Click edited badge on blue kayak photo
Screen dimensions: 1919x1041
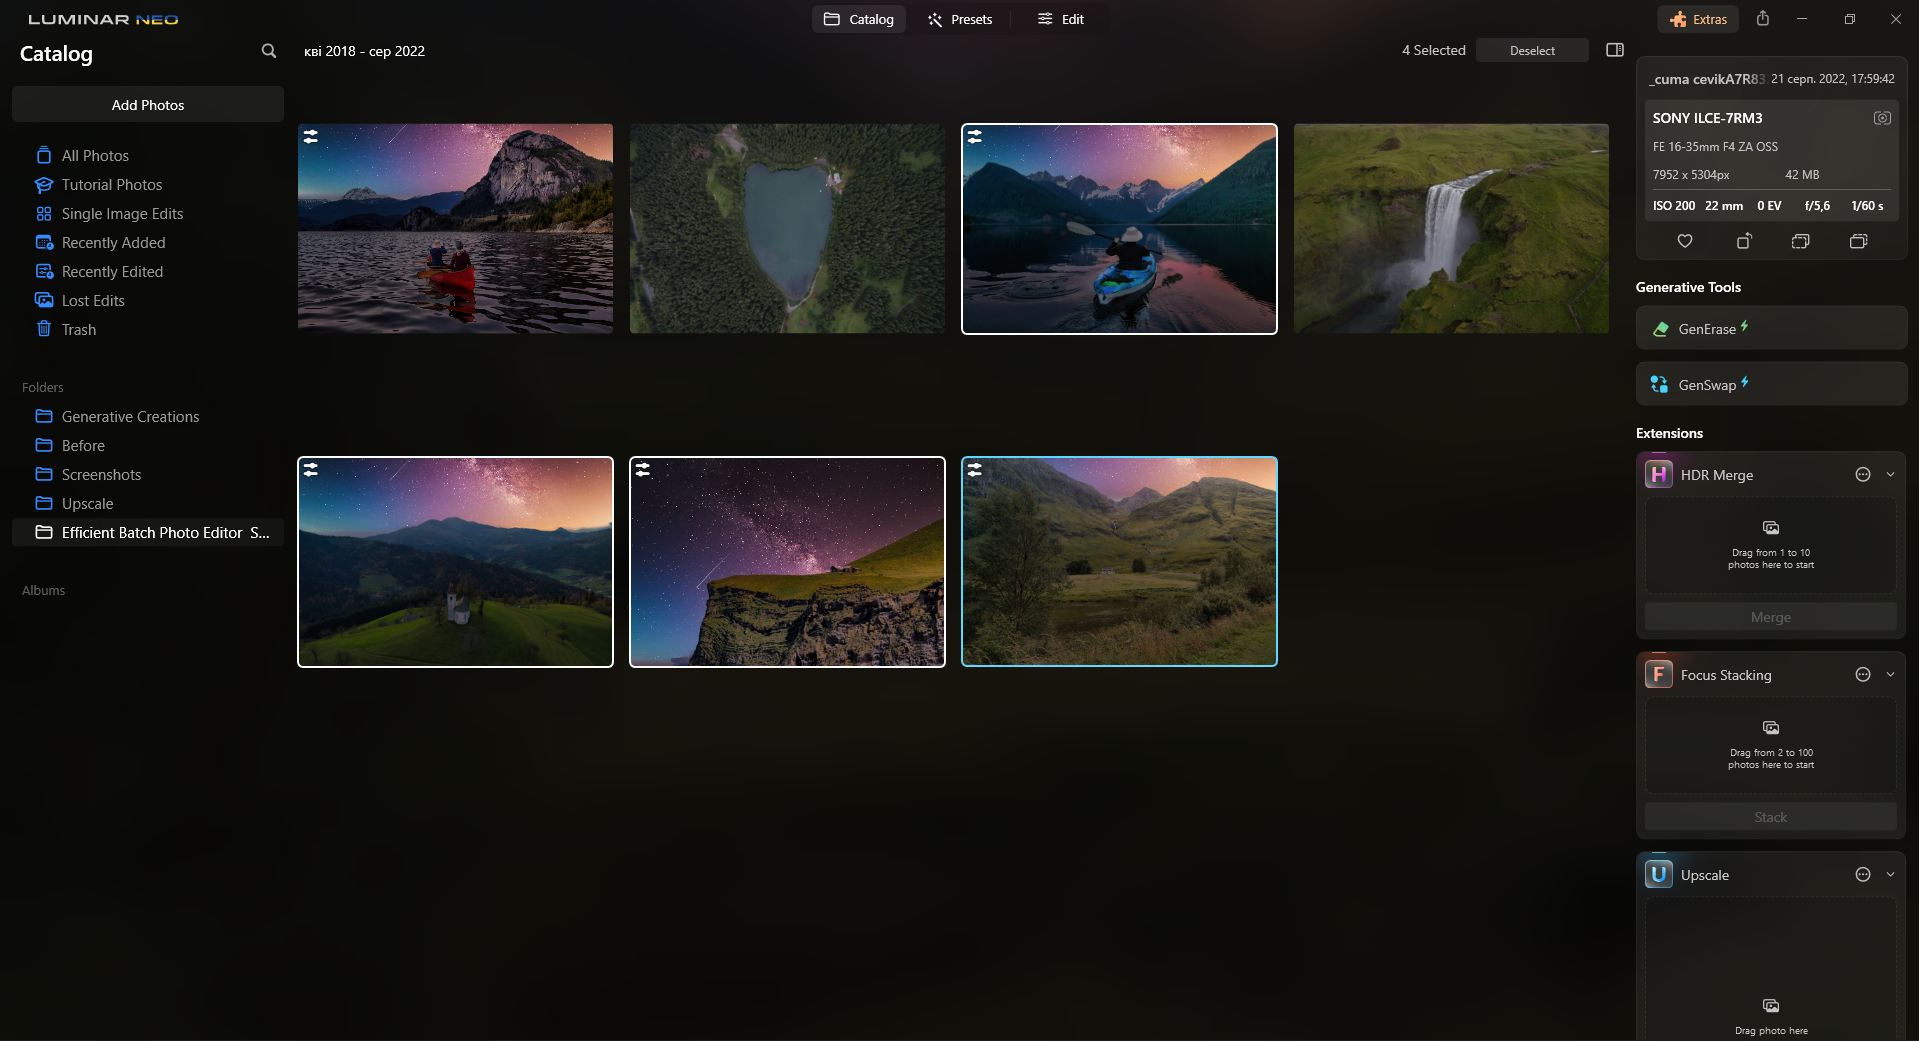[x=975, y=137]
